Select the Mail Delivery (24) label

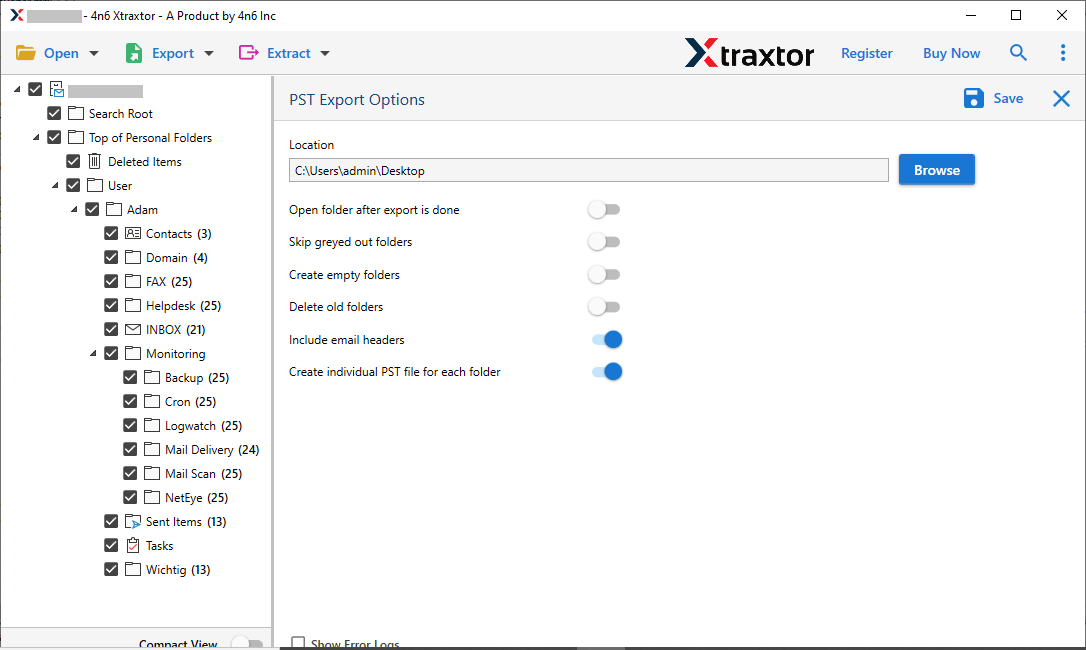[x=212, y=450]
